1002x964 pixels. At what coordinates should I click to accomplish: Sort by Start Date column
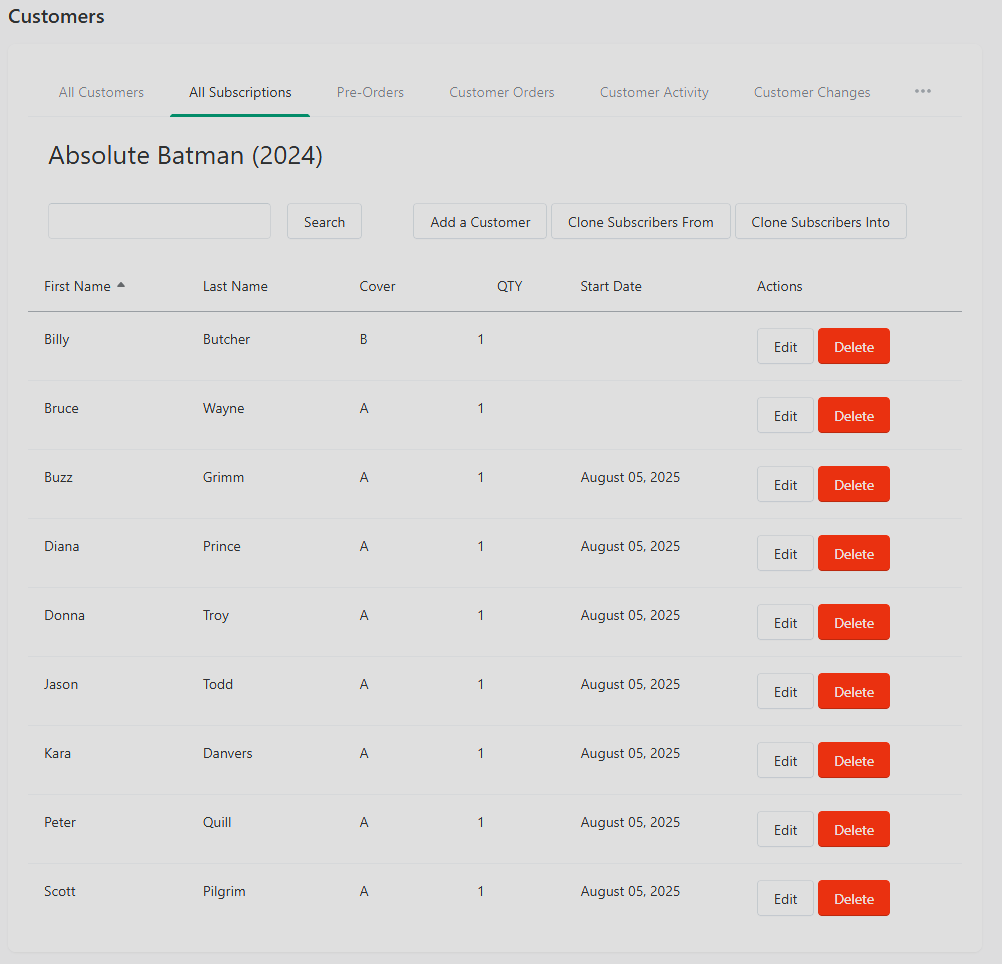[611, 286]
